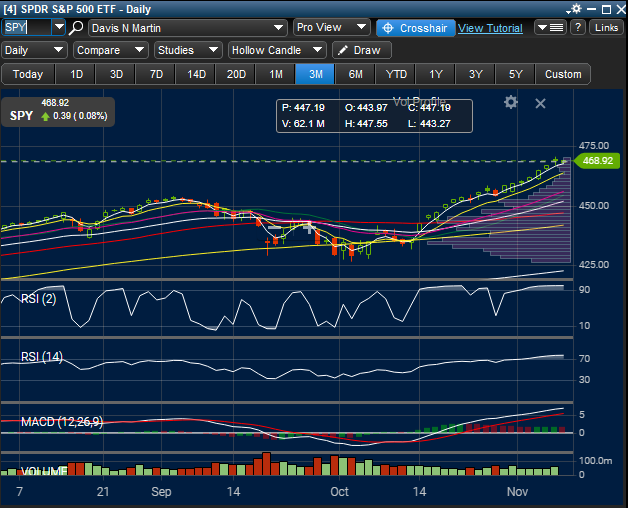Select the 3Y time range tab
The height and width of the screenshot is (508, 628).
tap(475, 74)
